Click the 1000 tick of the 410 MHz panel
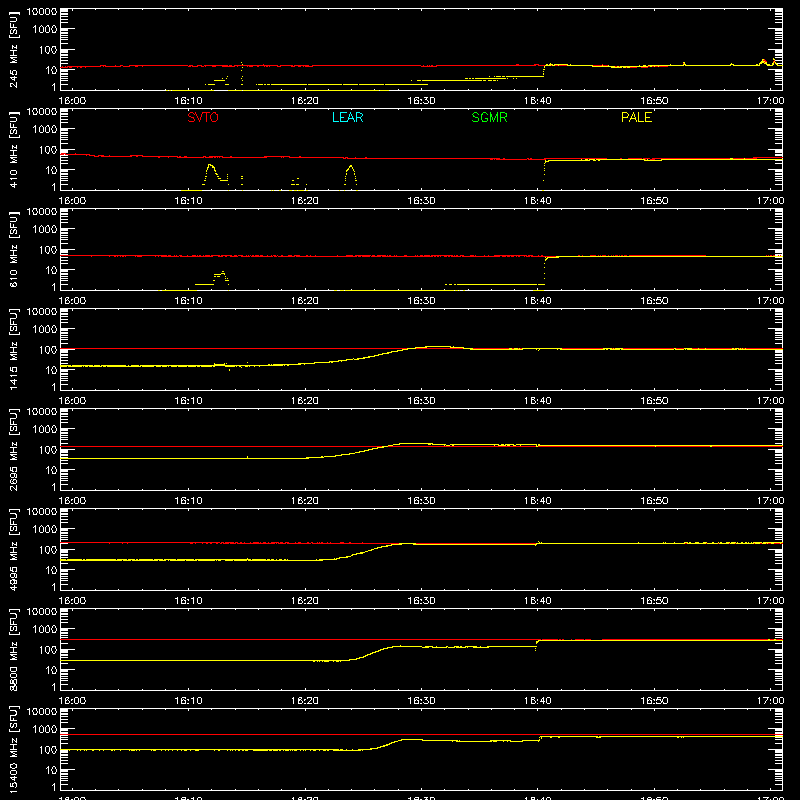 point(45,130)
